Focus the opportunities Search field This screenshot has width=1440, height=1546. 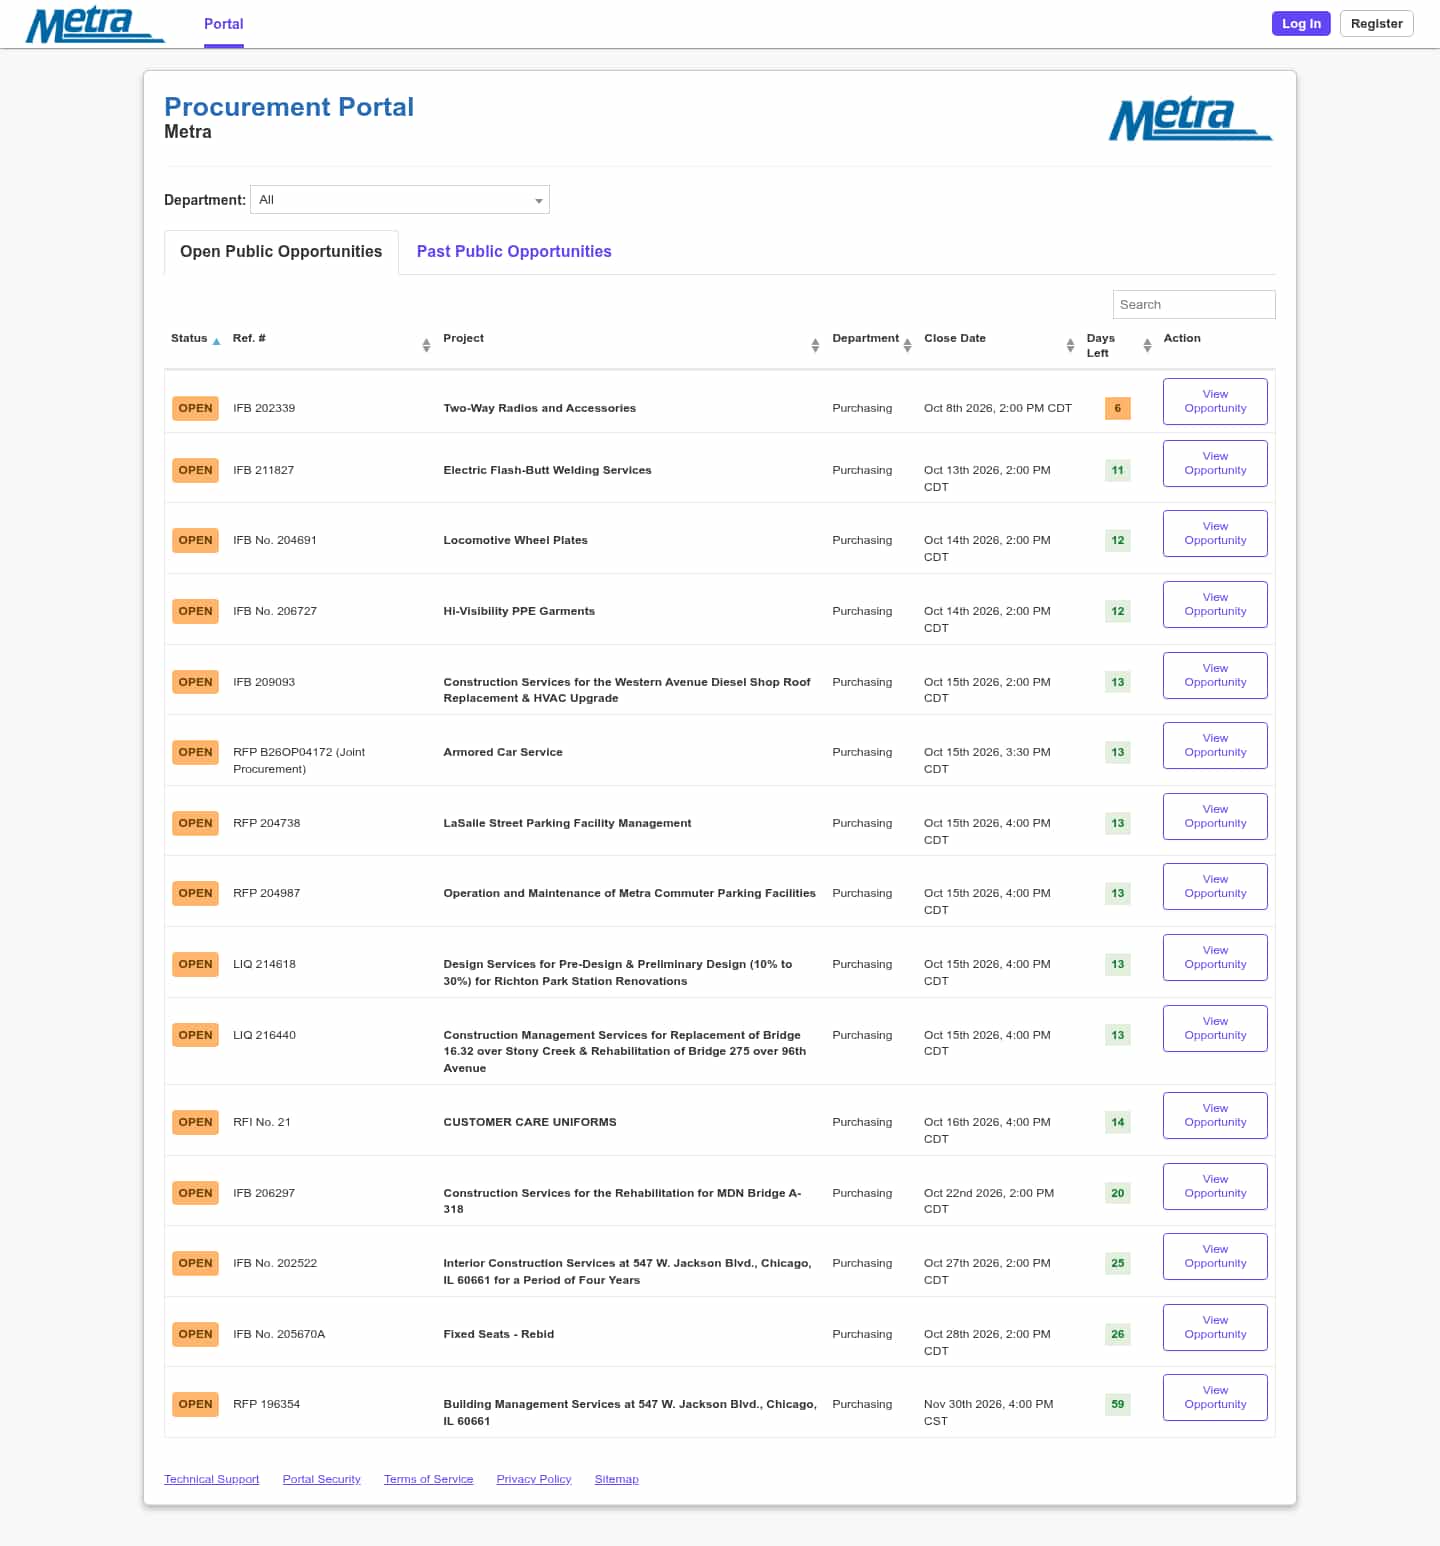(x=1194, y=305)
